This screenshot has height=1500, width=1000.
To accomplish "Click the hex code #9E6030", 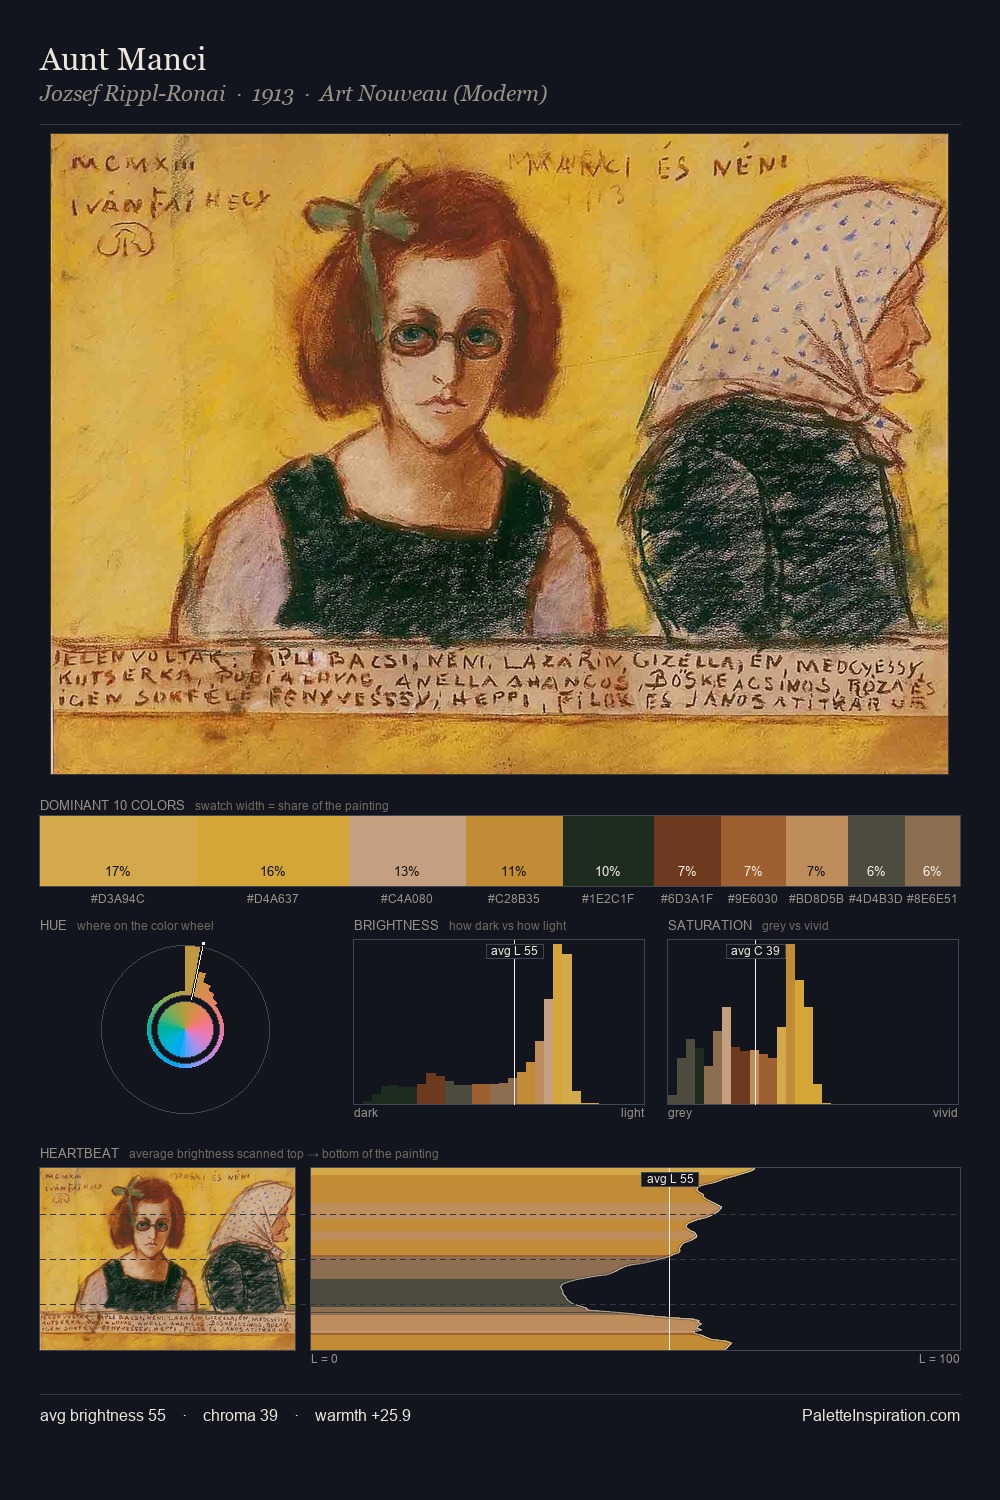I will coord(753,899).
